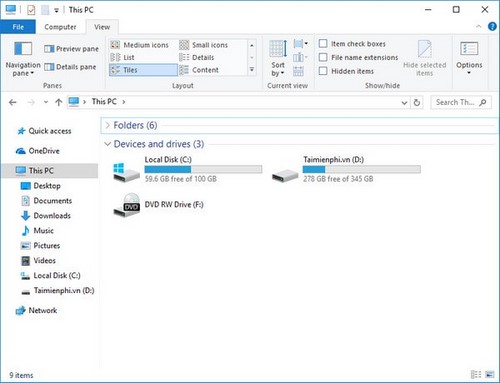Screen dimensions: 500x383
Task: Open the address bar history dropdown
Action: click(x=404, y=103)
